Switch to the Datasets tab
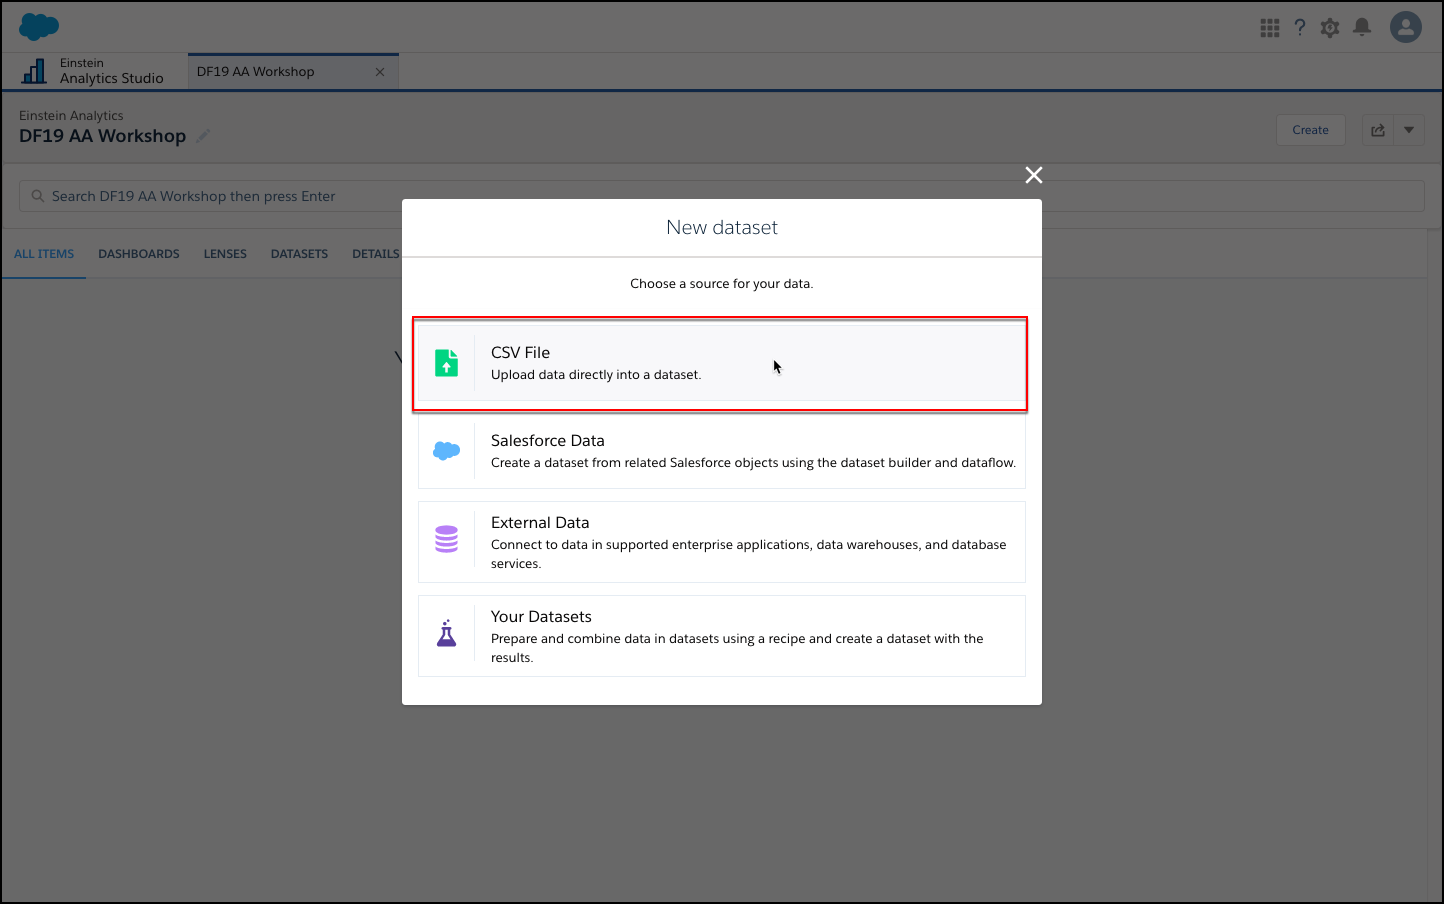1444x904 pixels. [x=299, y=254]
